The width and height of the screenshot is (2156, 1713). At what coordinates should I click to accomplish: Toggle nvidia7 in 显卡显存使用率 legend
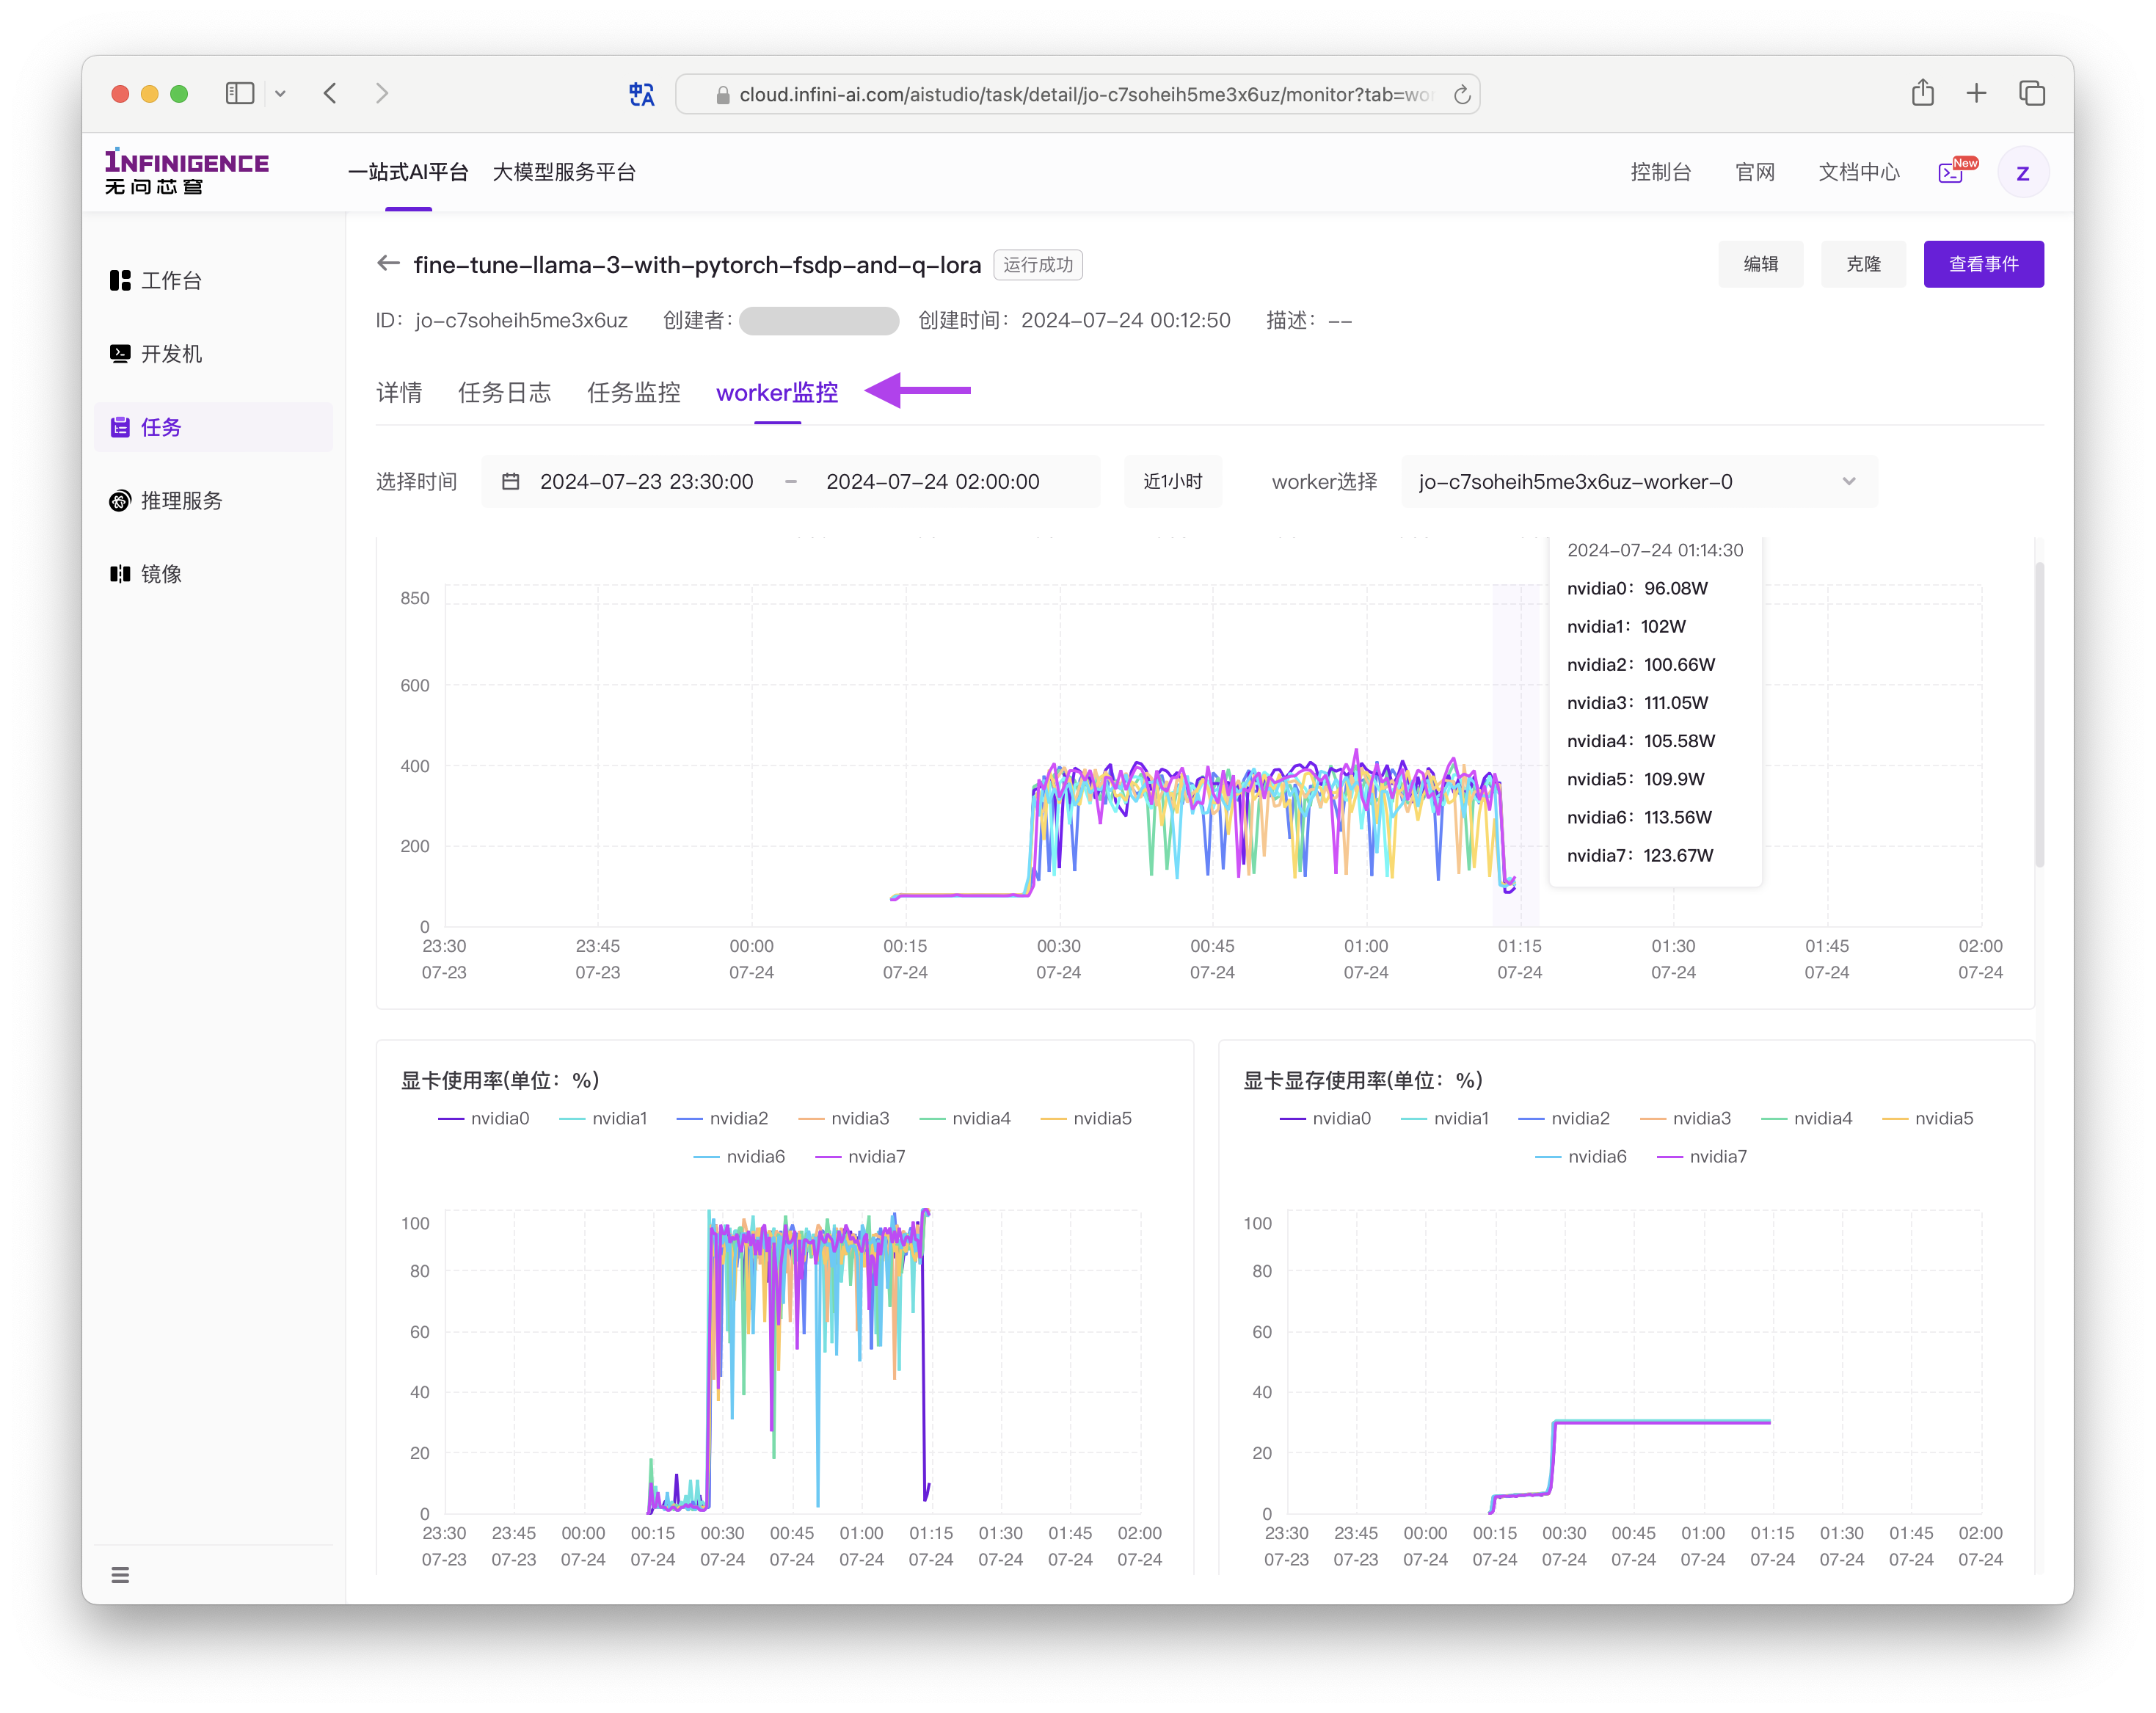(1702, 1156)
